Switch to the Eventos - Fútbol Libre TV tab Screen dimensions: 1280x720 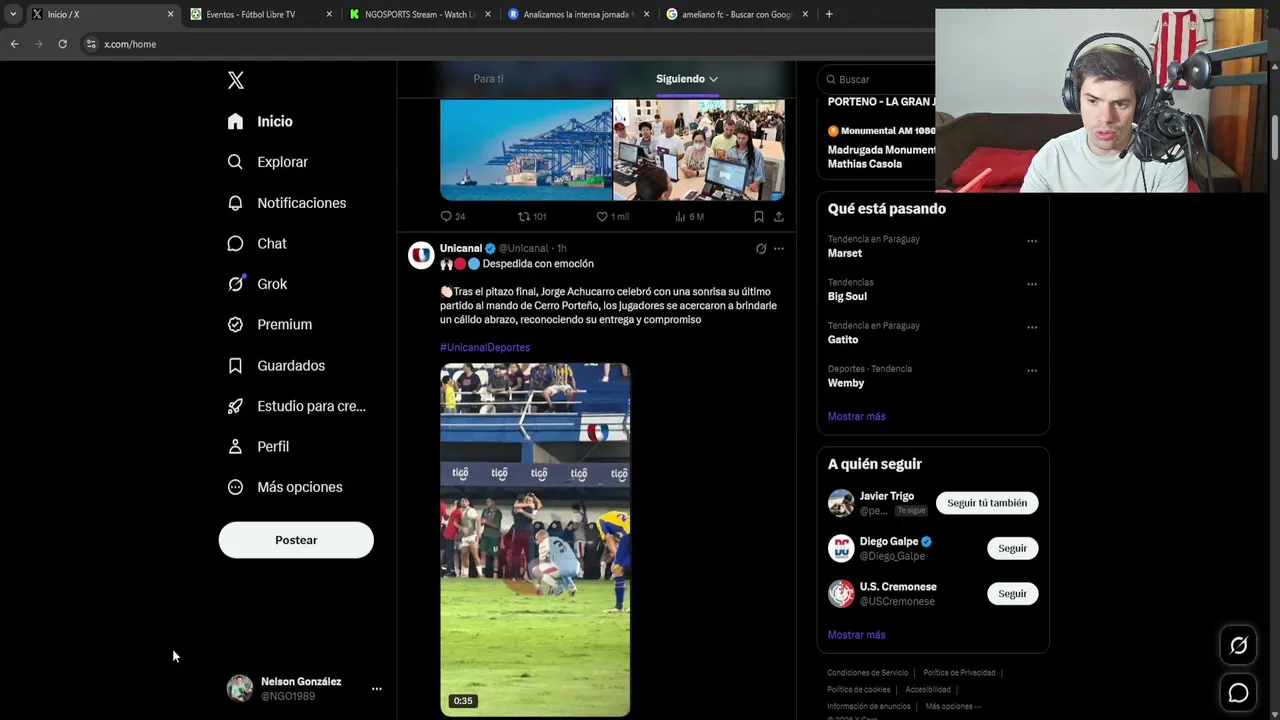[260, 14]
